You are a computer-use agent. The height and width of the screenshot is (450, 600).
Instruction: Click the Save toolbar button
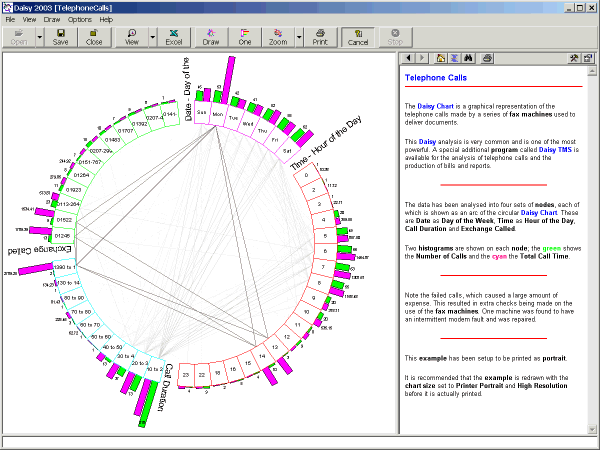point(60,37)
